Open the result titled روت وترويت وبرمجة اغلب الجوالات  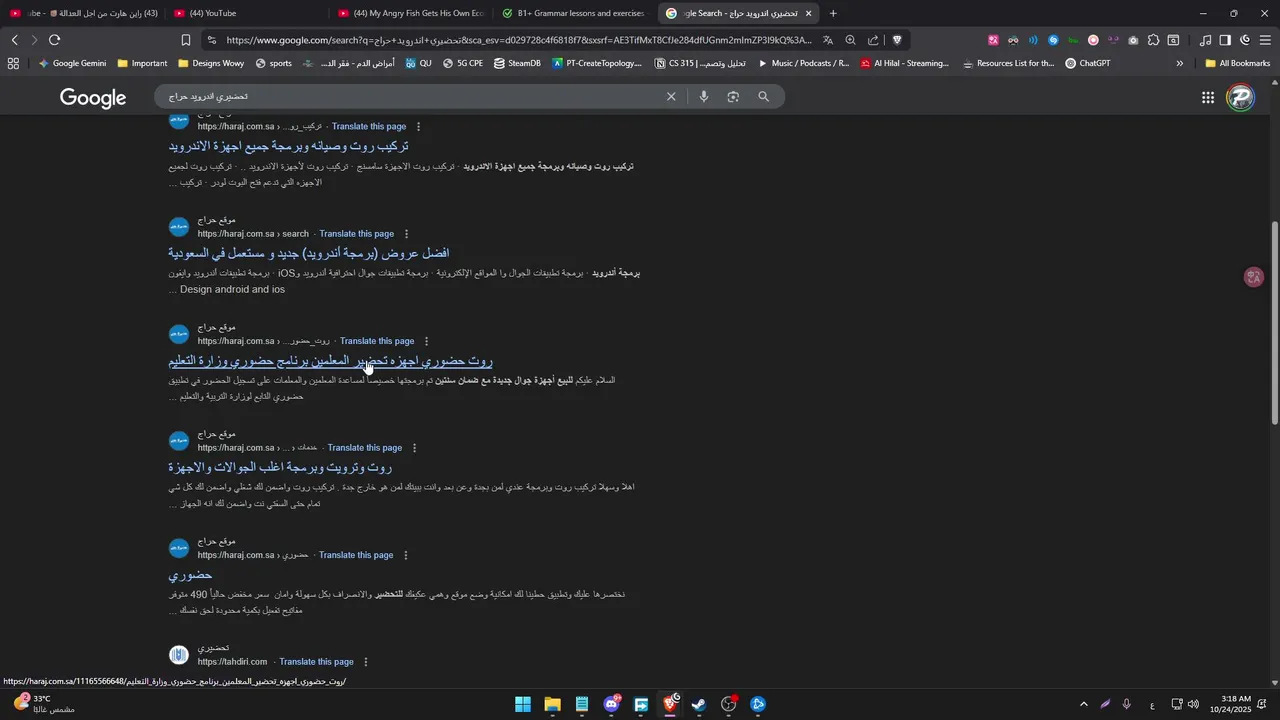280,467
